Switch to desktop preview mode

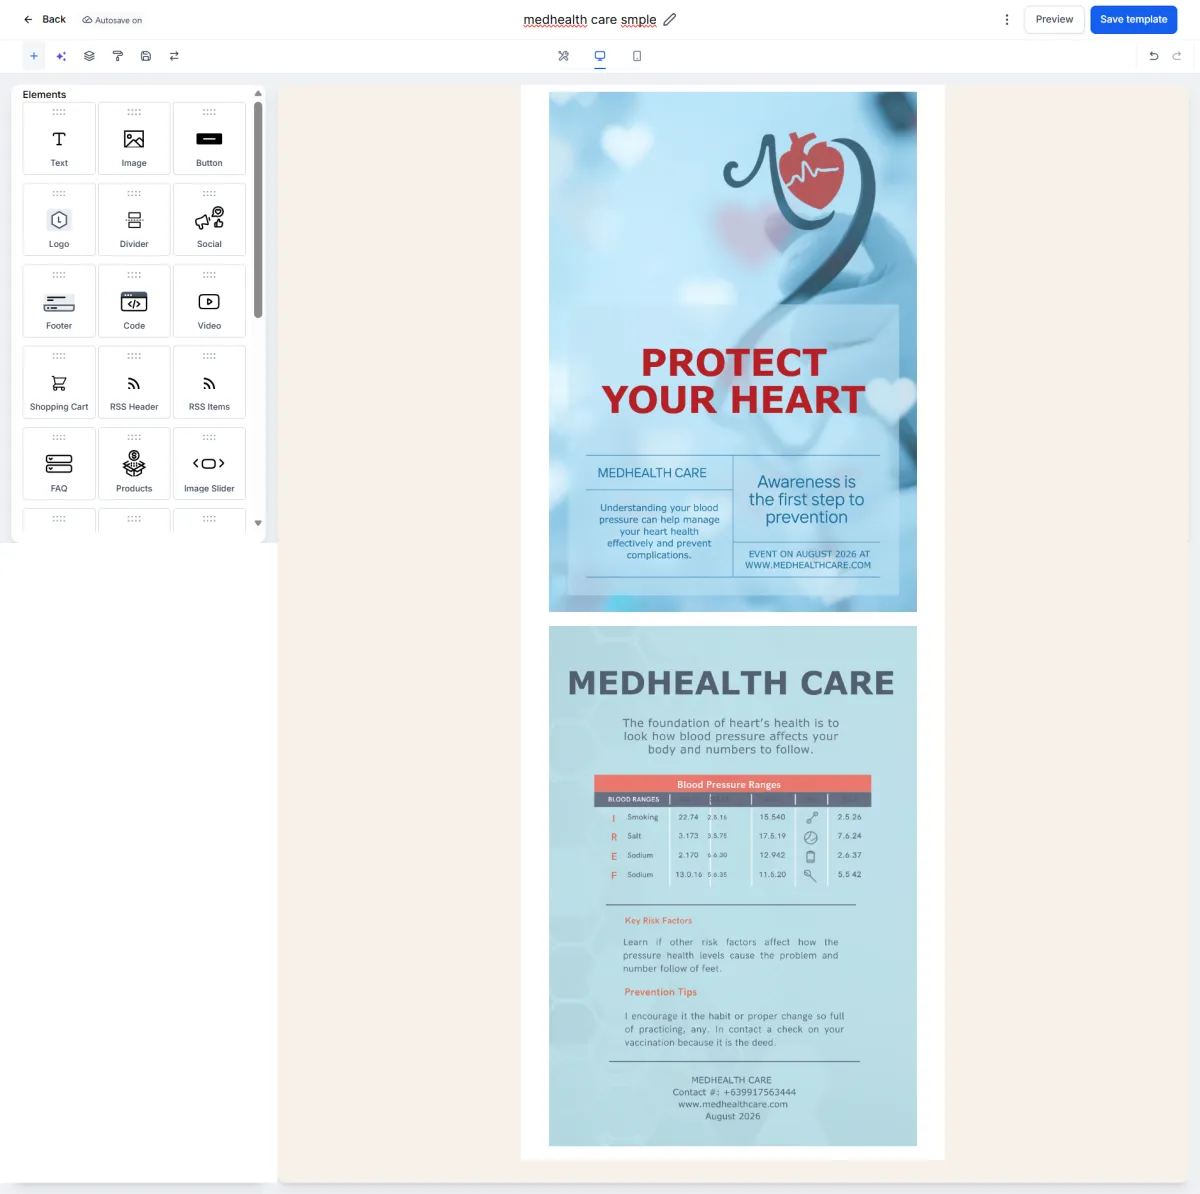click(x=600, y=56)
